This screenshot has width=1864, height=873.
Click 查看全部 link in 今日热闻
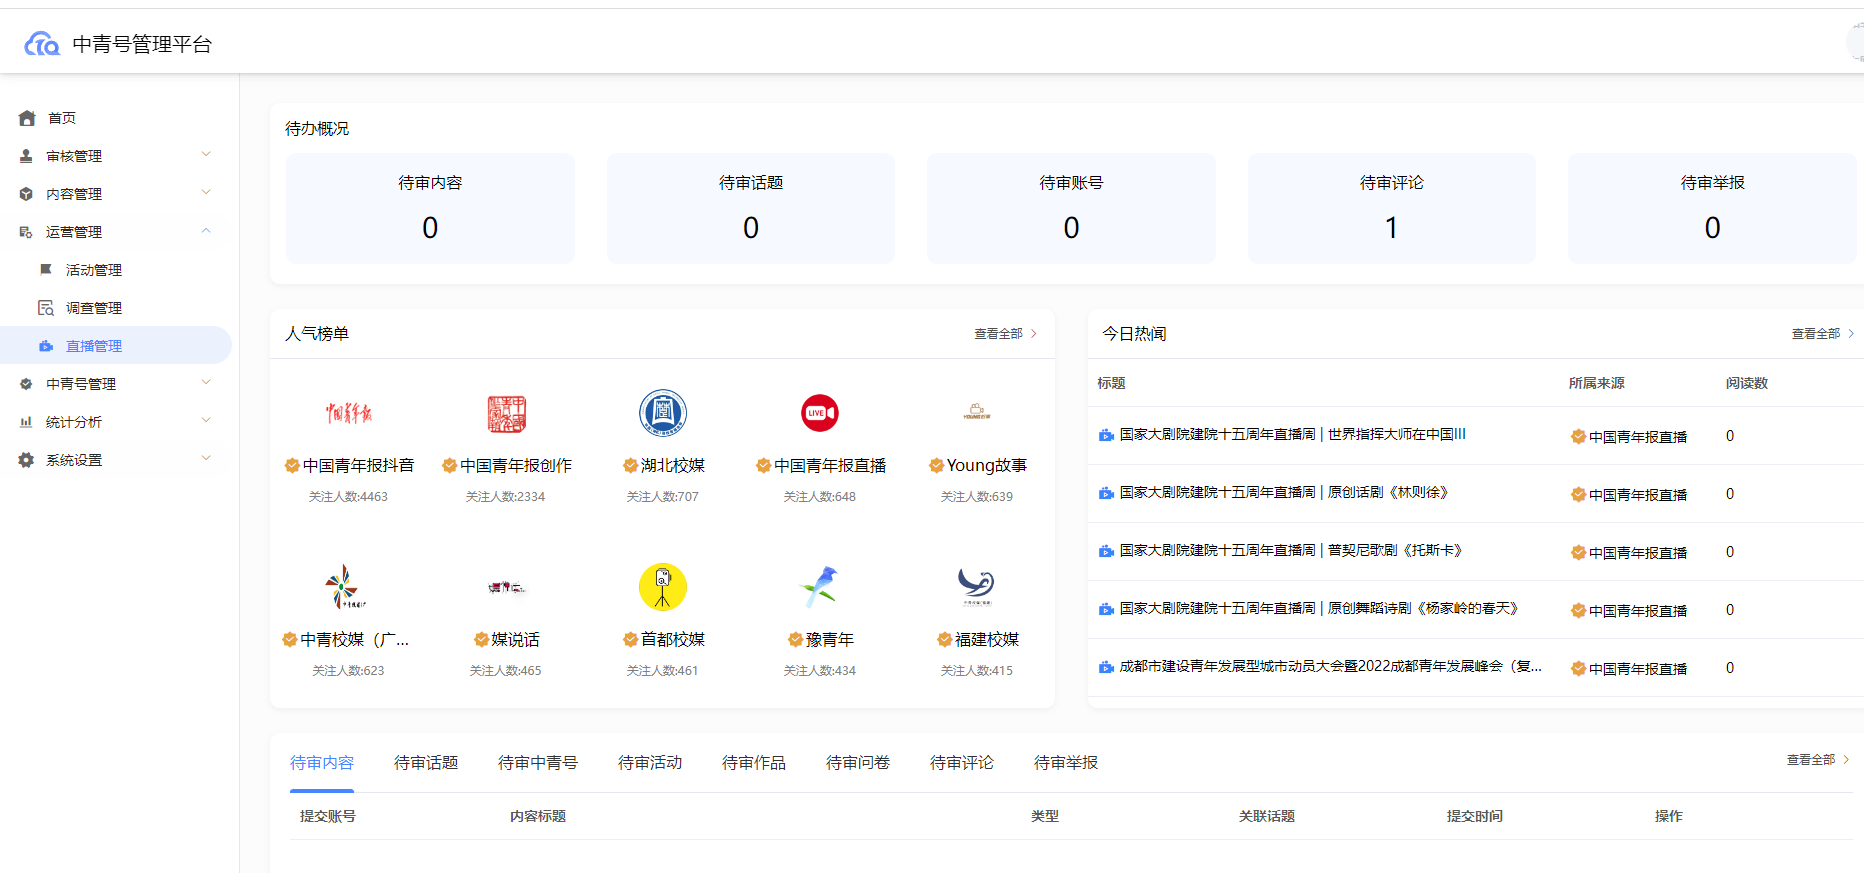click(x=1815, y=334)
